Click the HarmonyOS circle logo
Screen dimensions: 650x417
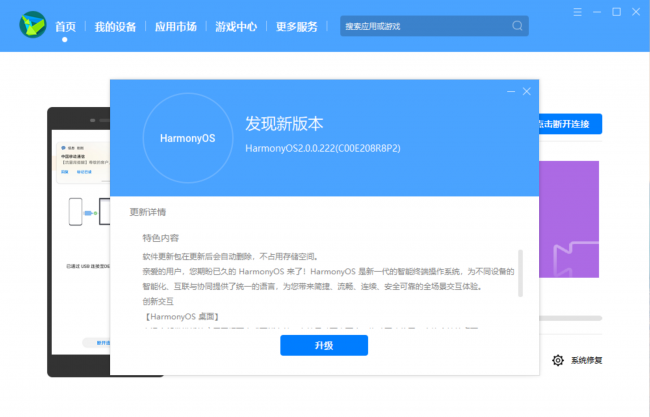(x=188, y=138)
